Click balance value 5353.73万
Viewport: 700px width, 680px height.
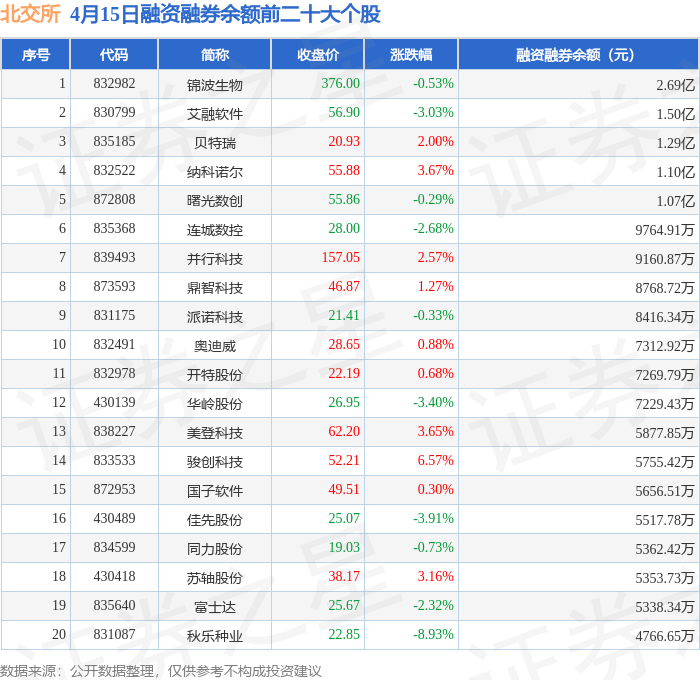665,578
